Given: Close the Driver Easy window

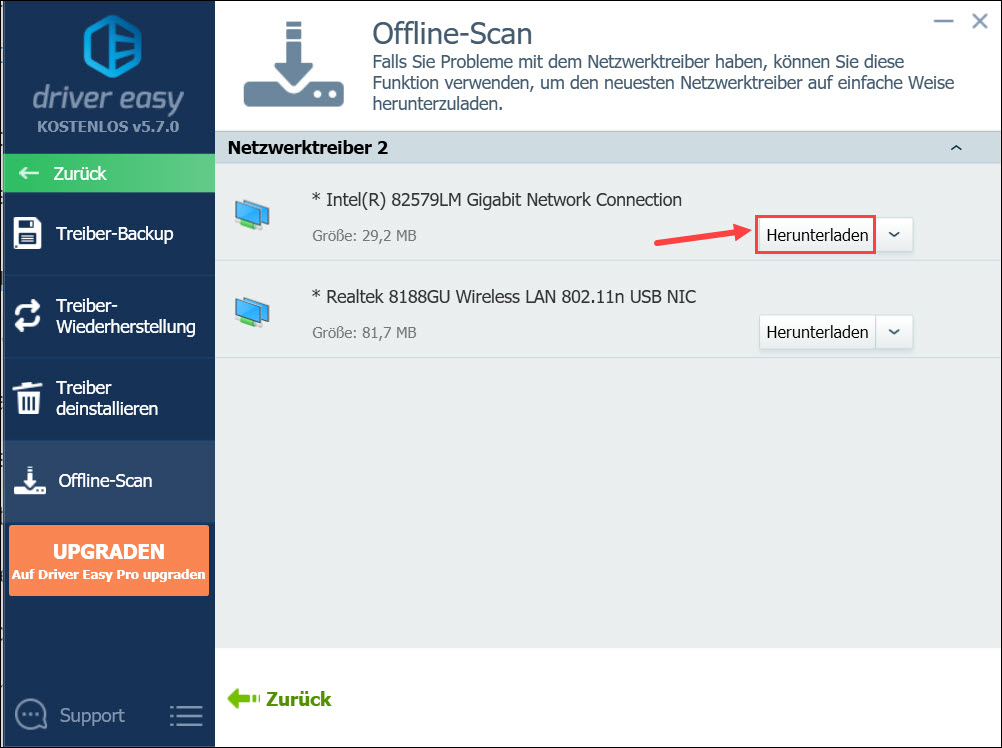Looking at the screenshot, I should pyautogui.click(x=979, y=22).
